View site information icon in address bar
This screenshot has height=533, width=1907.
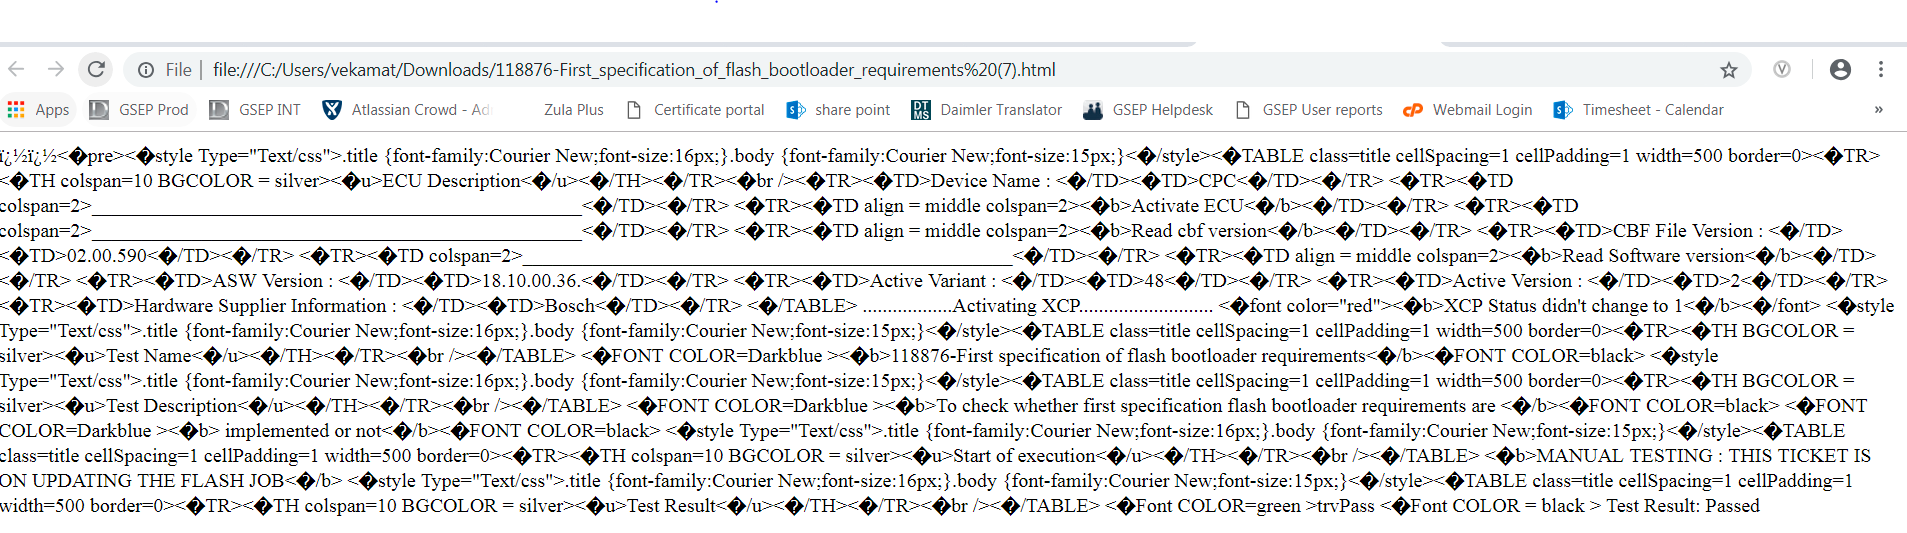(x=146, y=70)
